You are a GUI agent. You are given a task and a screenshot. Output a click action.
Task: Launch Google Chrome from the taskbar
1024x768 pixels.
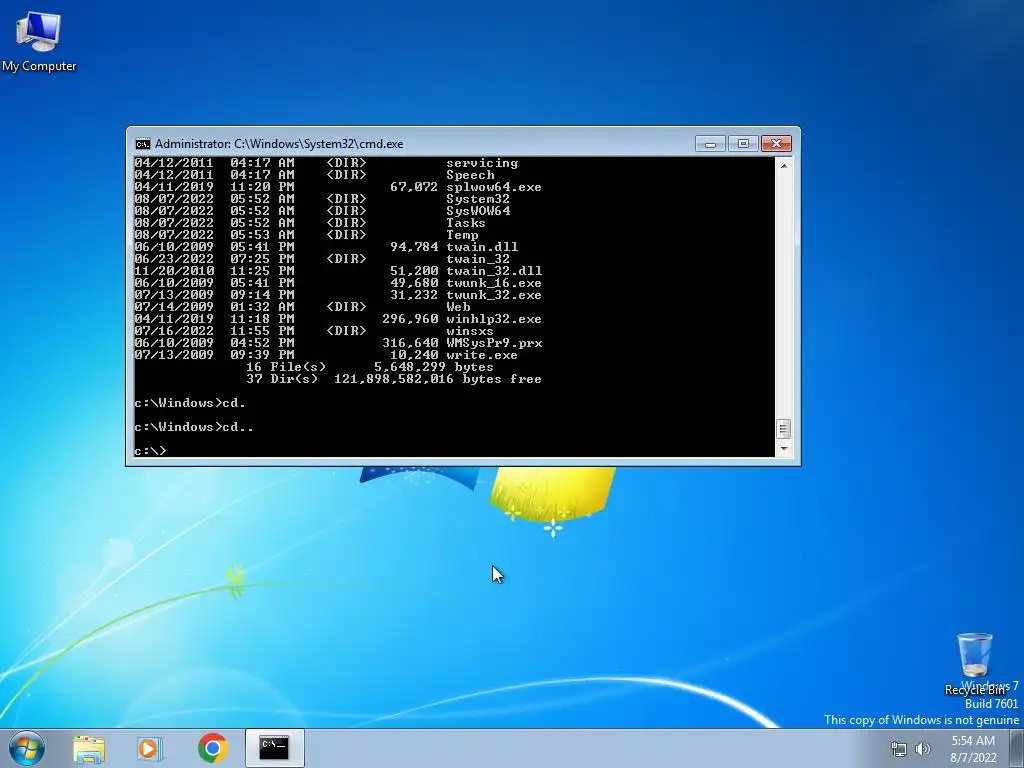point(212,748)
